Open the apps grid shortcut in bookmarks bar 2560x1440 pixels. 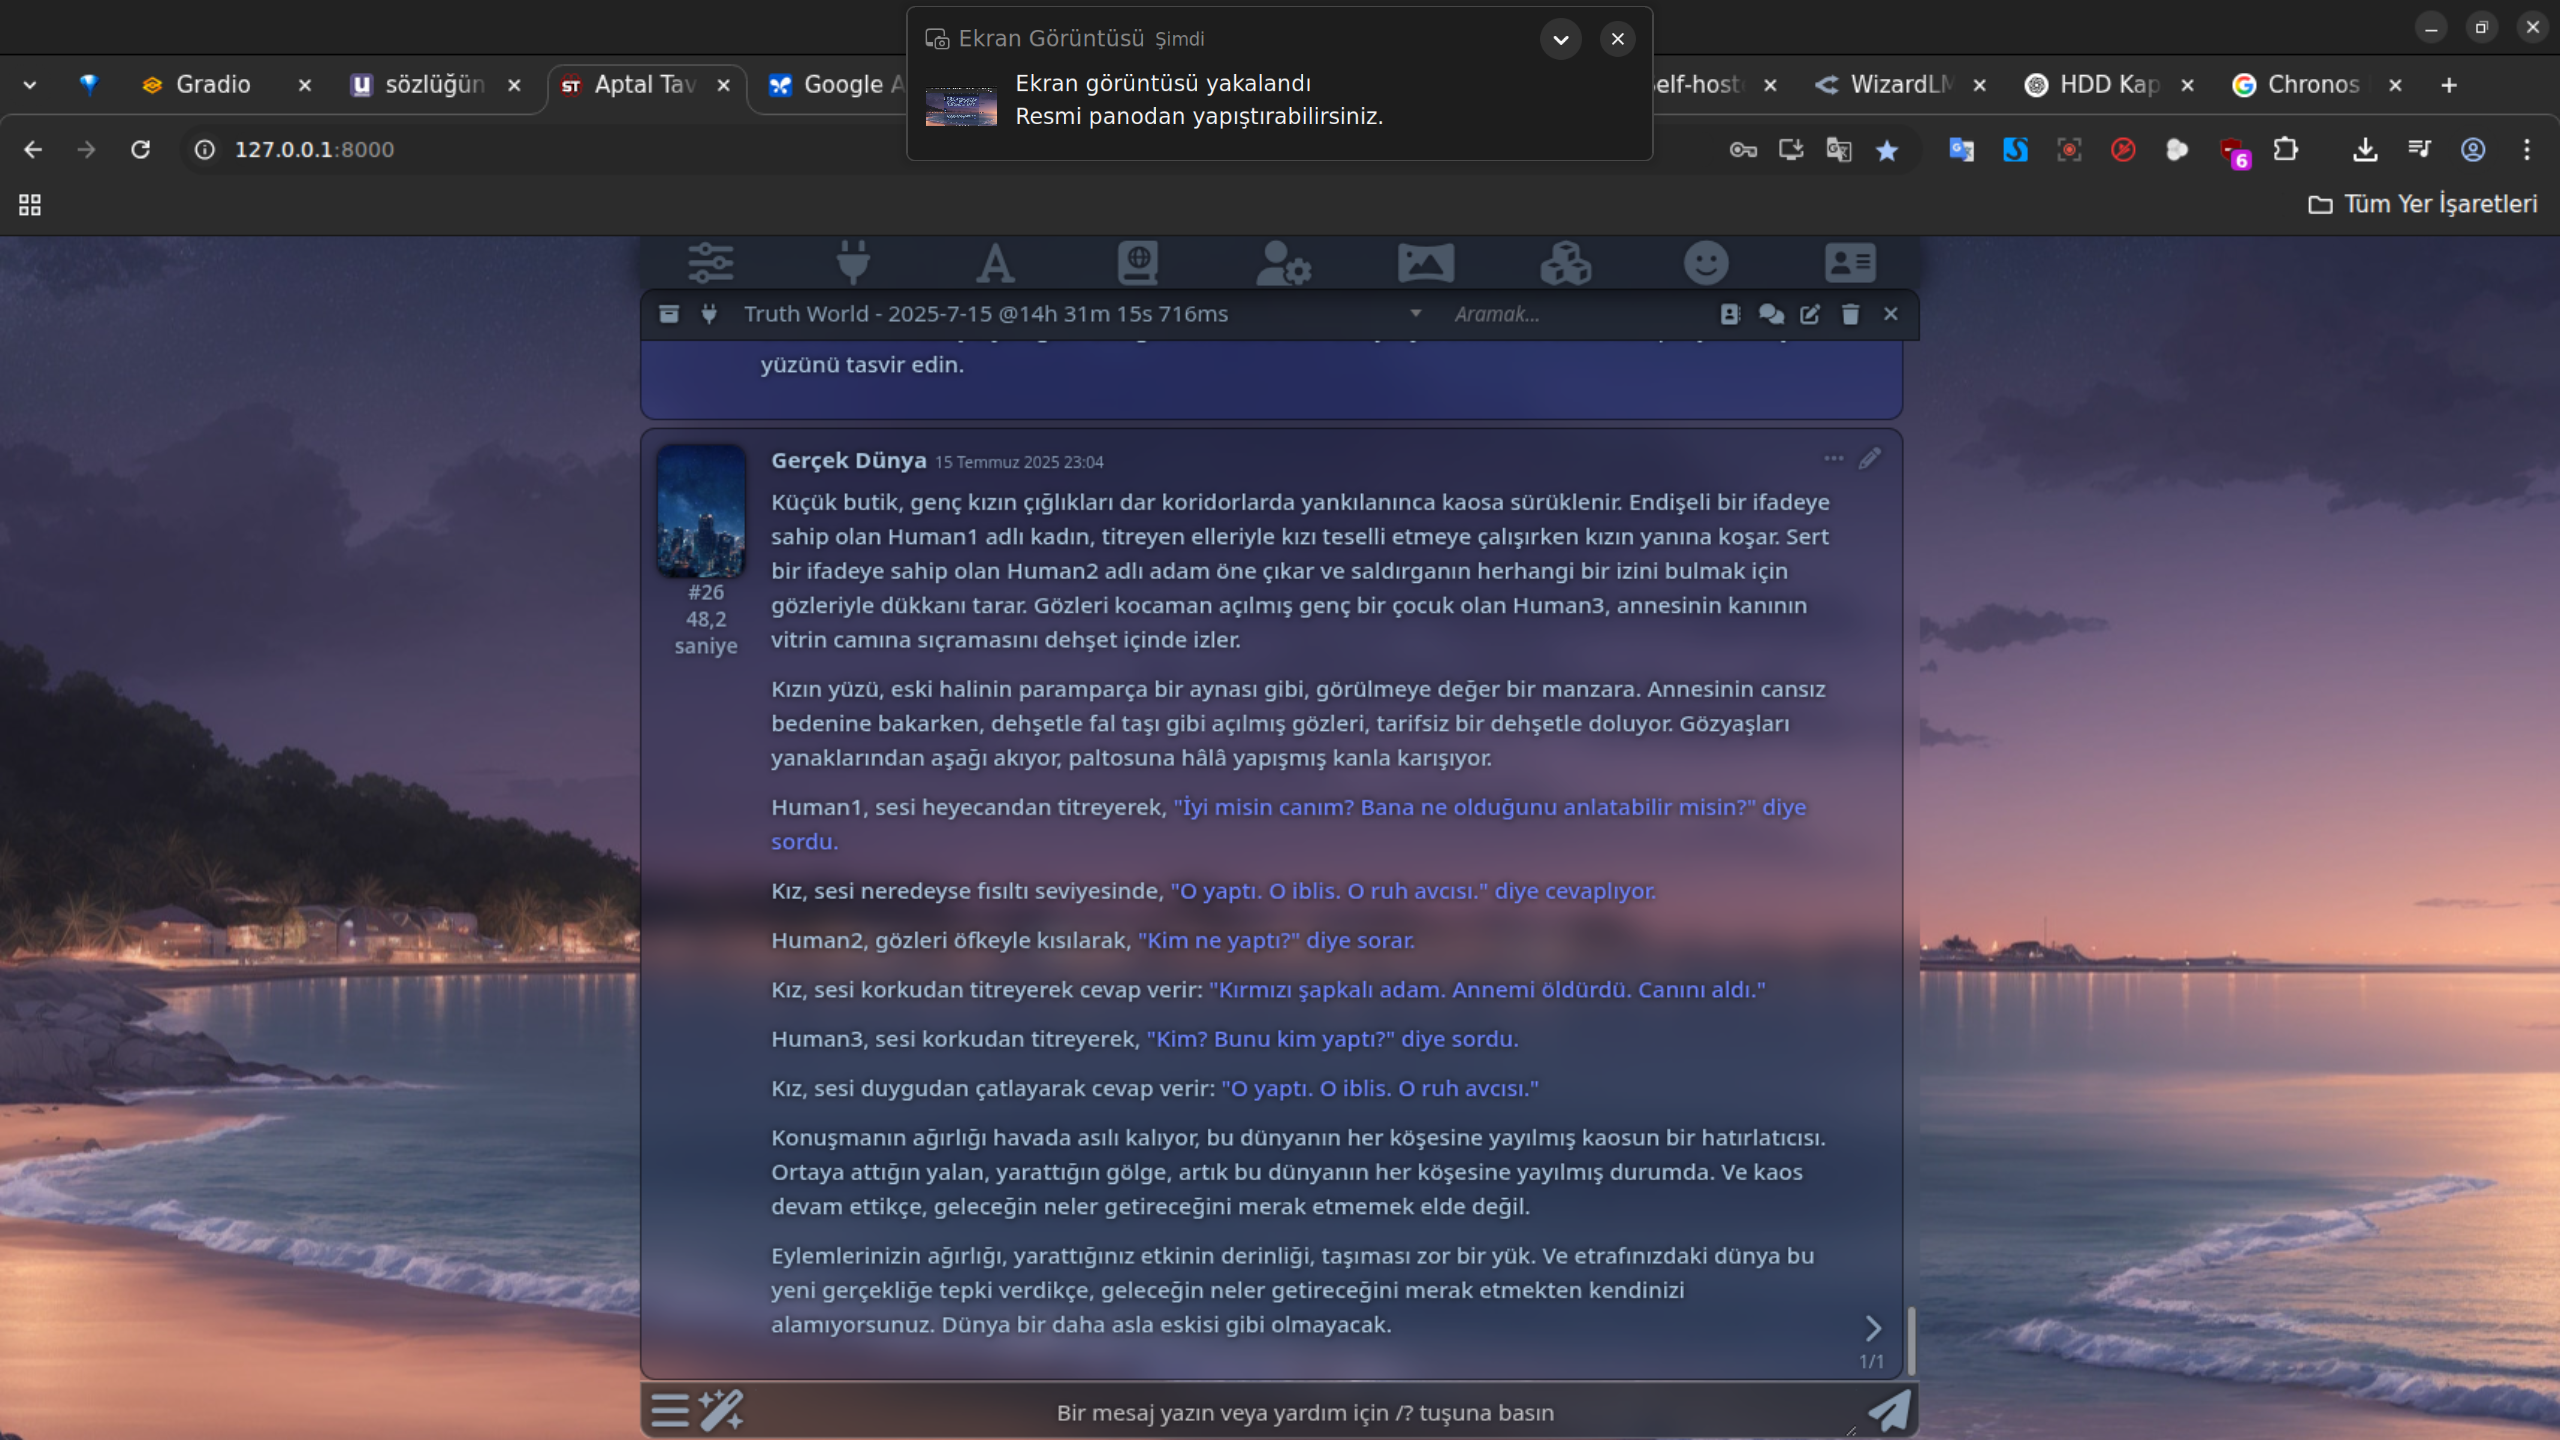coord(30,205)
